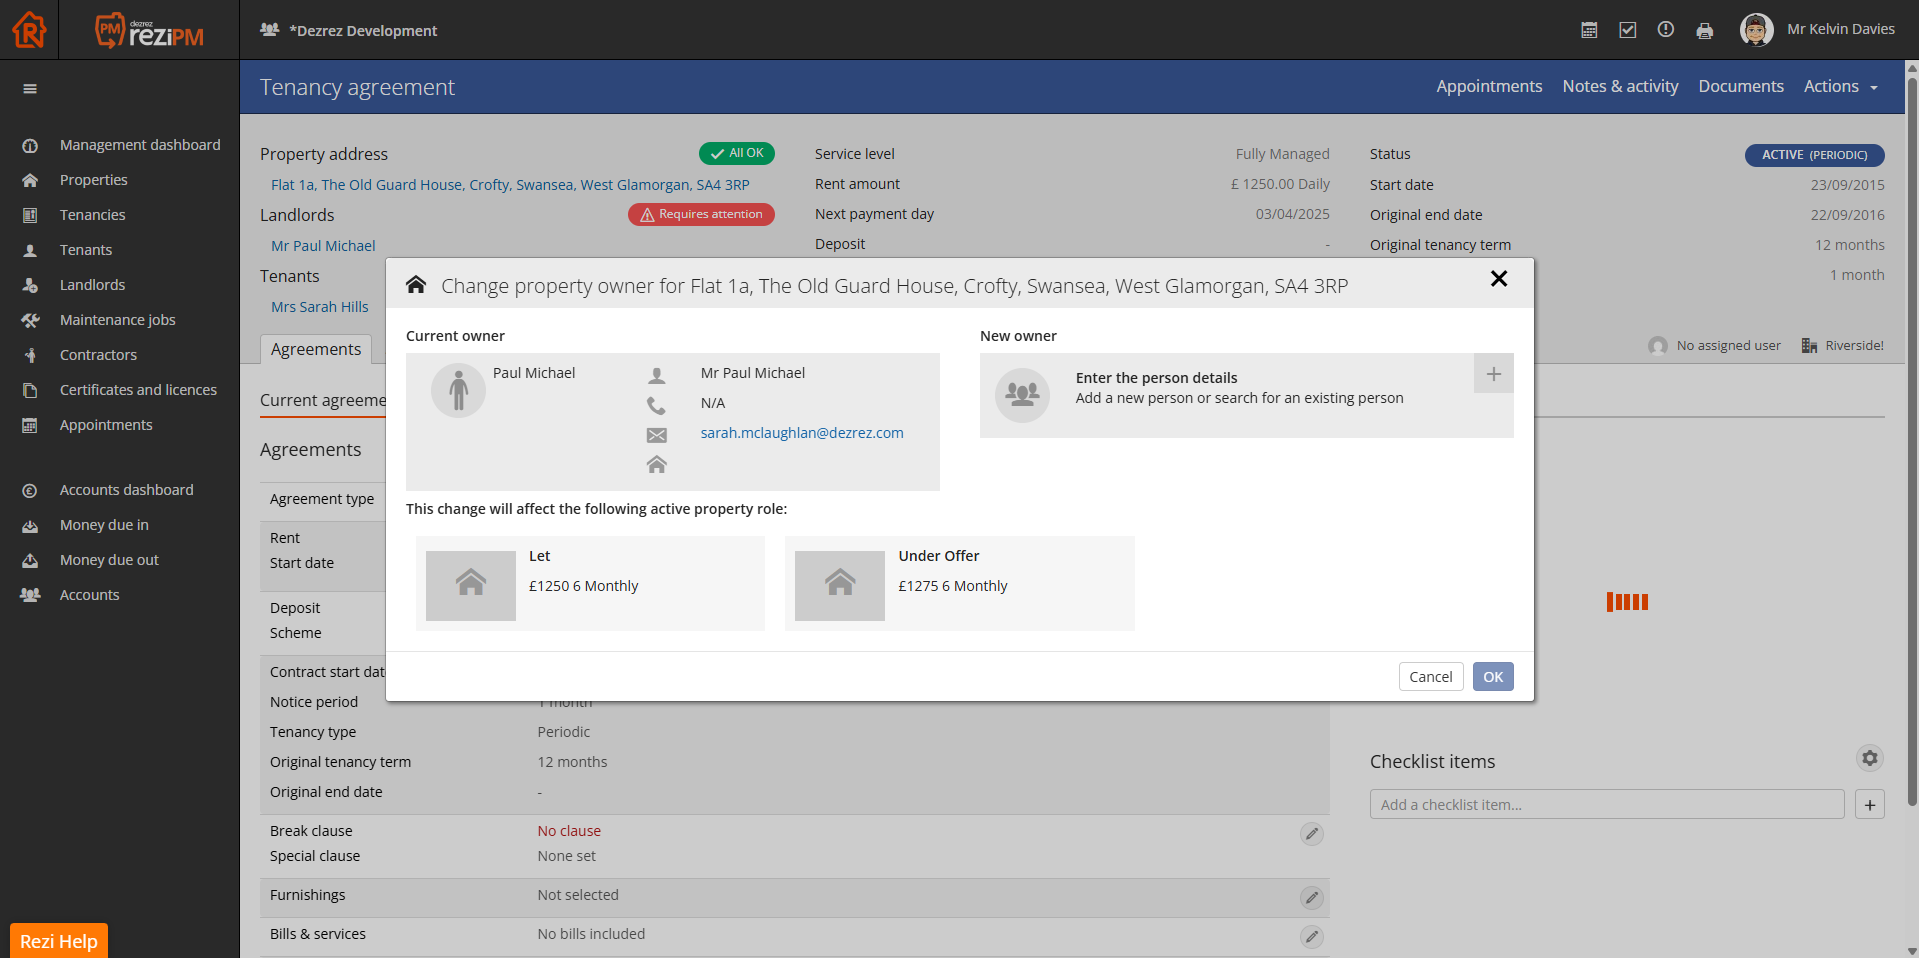Confirm with the OK button

pyautogui.click(x=1493, y=677)
